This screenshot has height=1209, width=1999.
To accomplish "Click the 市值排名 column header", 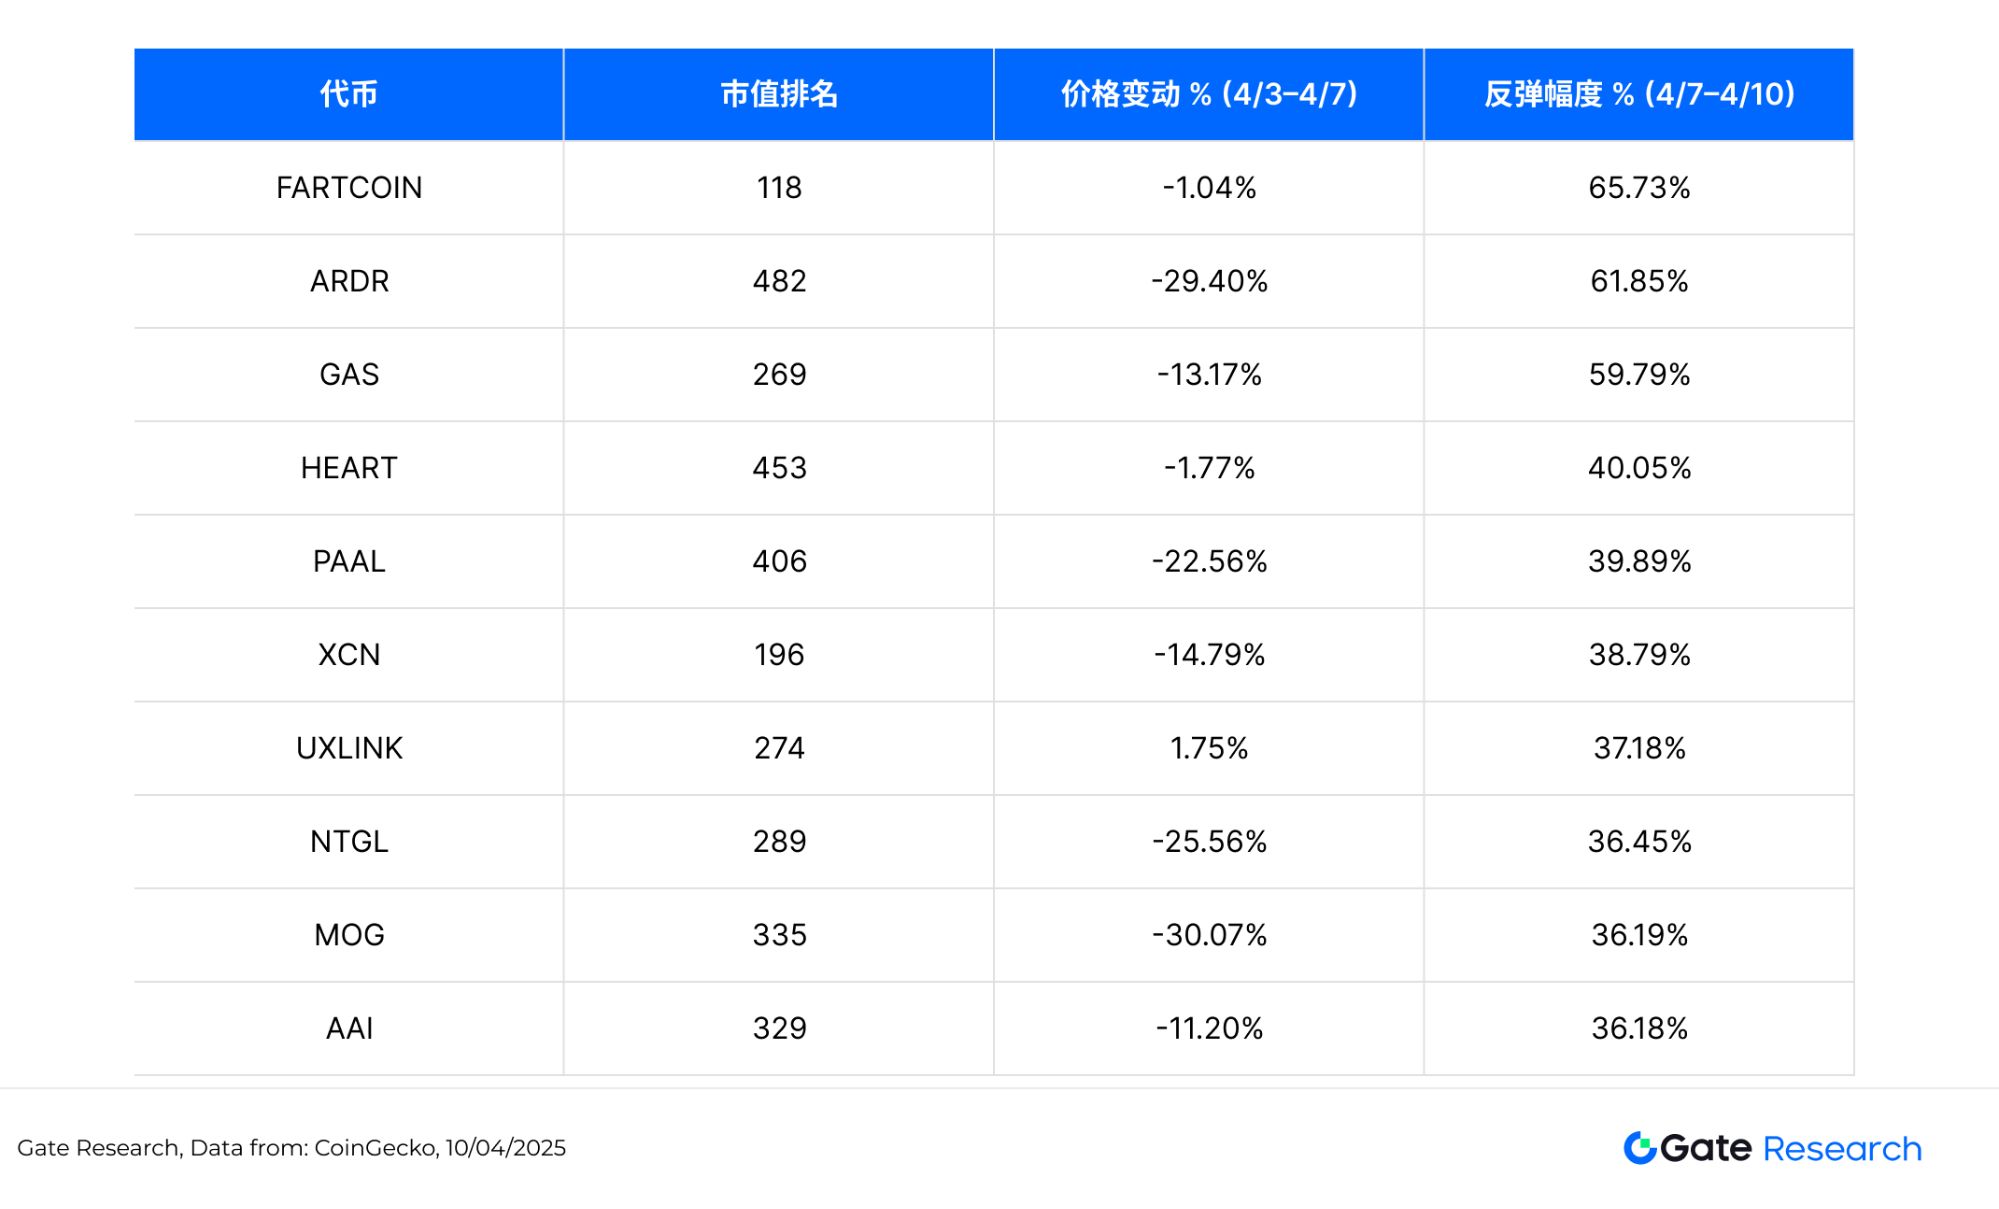I will click(x=779, y=94).
